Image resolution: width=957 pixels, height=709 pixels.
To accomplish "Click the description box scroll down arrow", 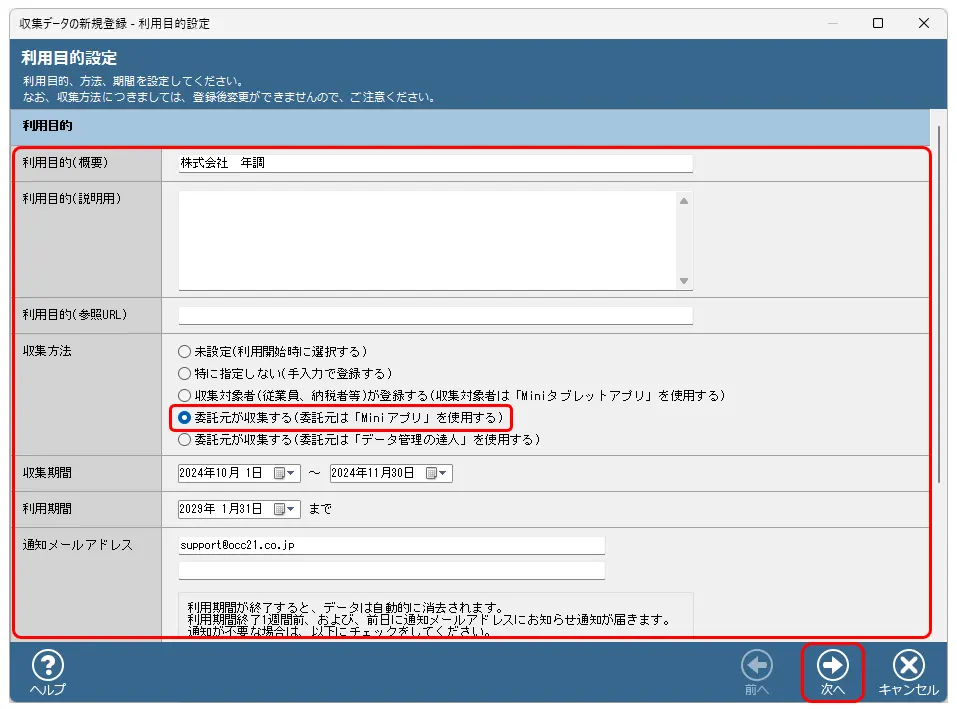I will [684, 281].
